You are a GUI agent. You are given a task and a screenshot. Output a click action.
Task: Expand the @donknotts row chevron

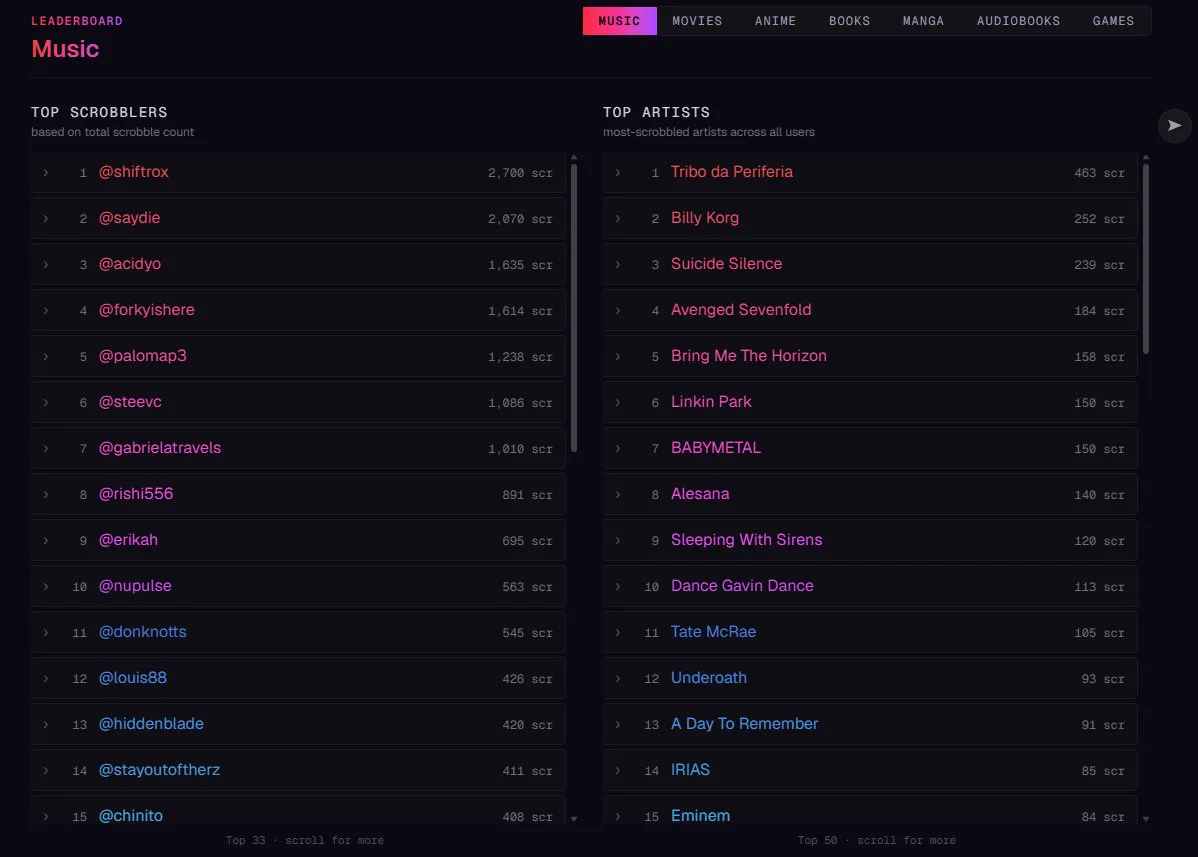click(x=46, y=632)
